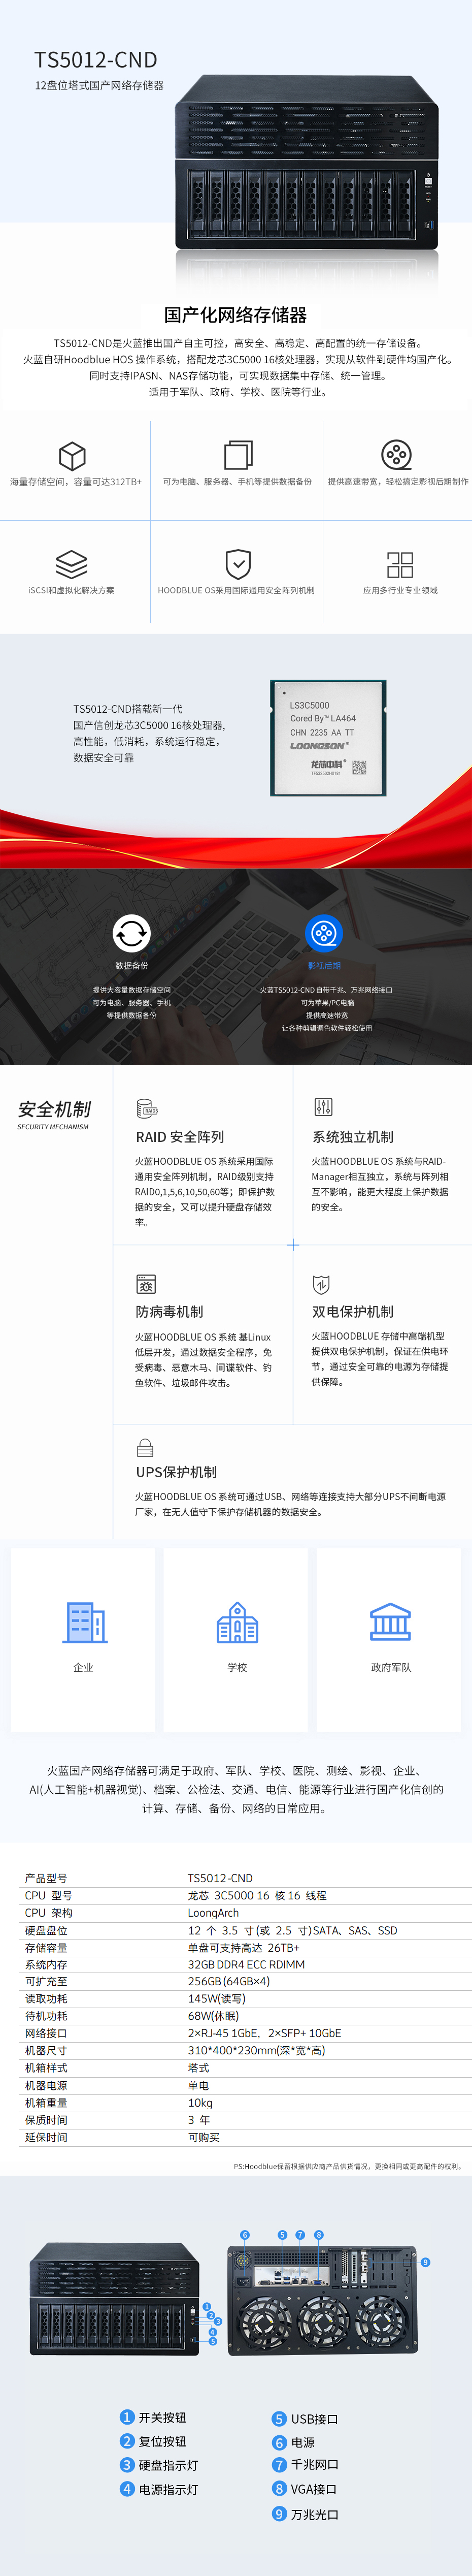Click the PS:Hoodblue footnote text

348,2167
